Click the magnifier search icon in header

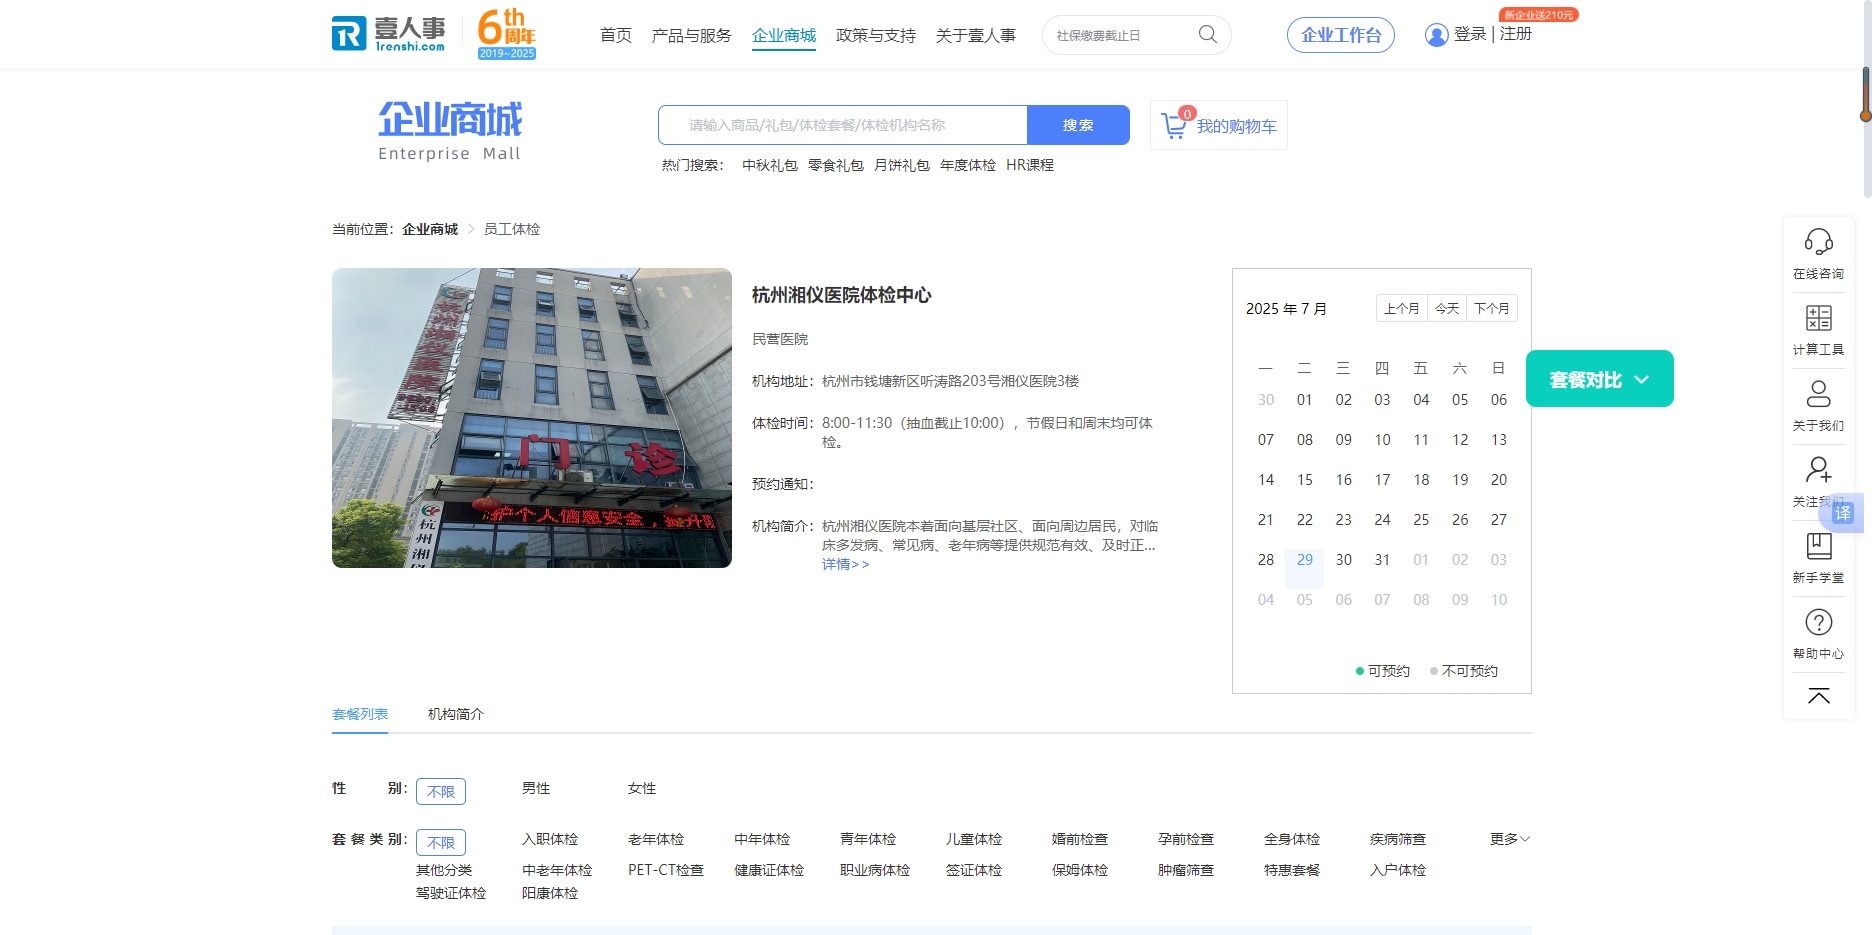point(1208,35)
